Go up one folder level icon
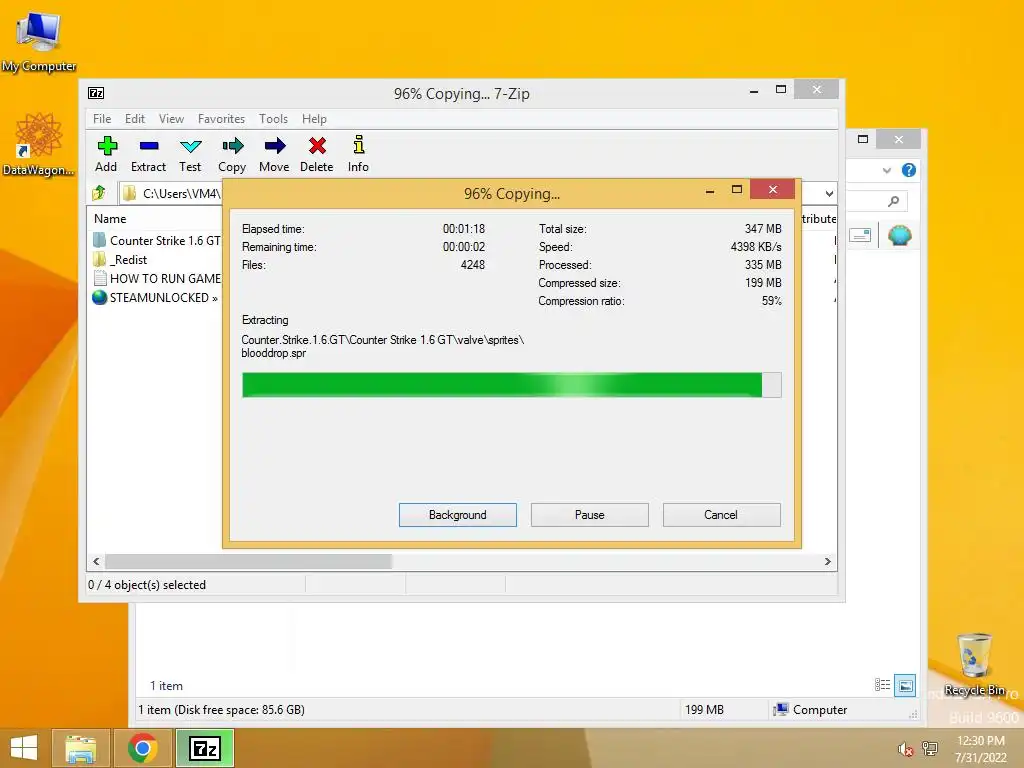The width and height of the screenshot is (1024, 768). tap(99, 193)
